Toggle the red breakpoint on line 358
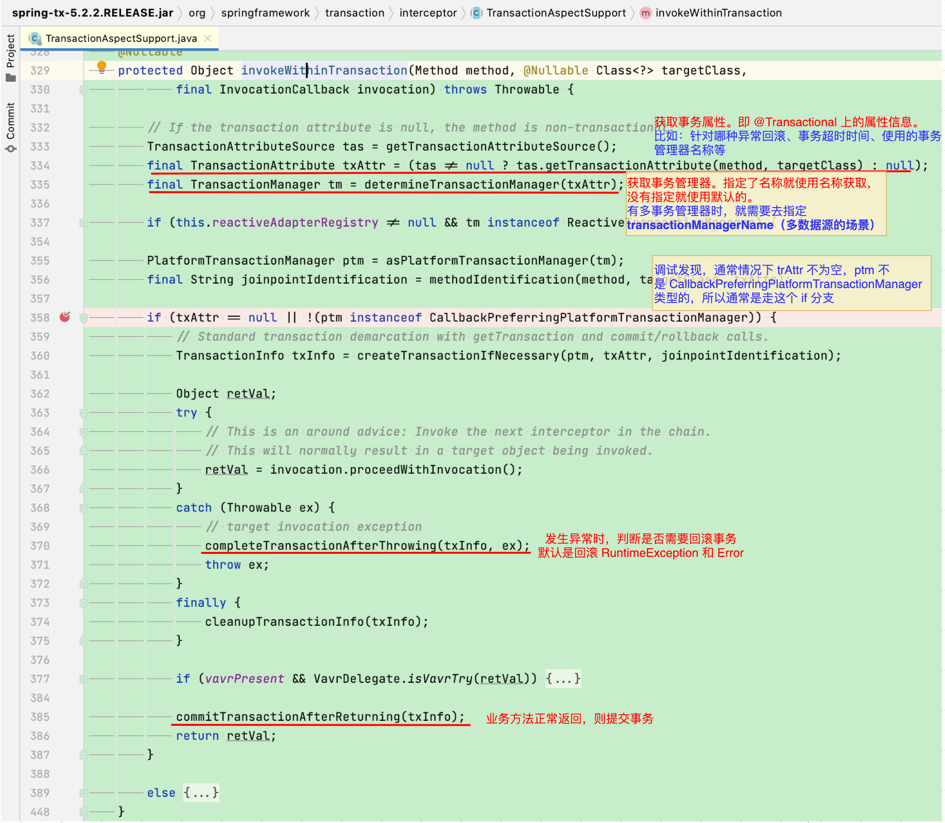The width and height of the screenshot is (945, 823). pyautogui.click(x=63, y=317)
